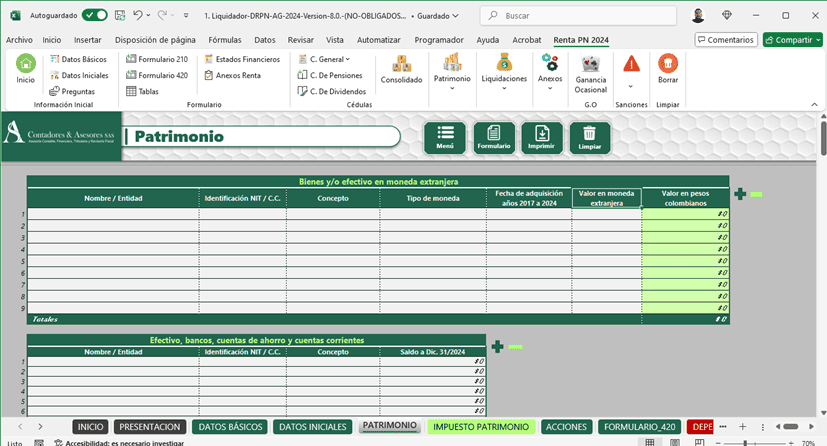Open the Tablas ribbon item
This screenshot has height=446, width=827.
[142, 91]
